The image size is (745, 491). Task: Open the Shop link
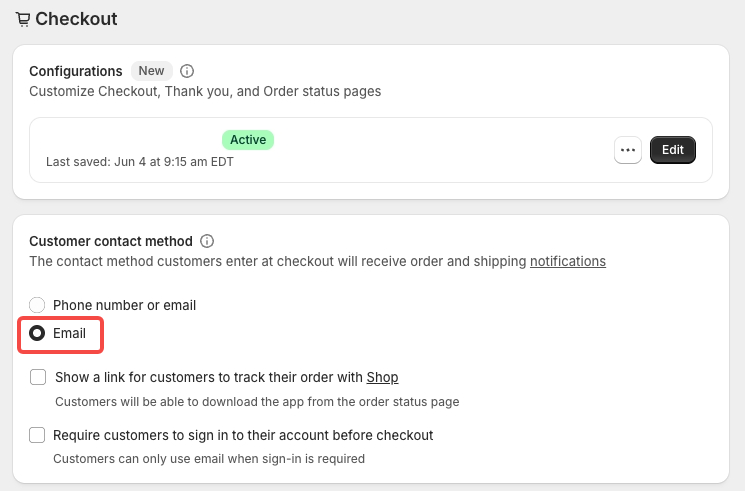coord(382,377)
